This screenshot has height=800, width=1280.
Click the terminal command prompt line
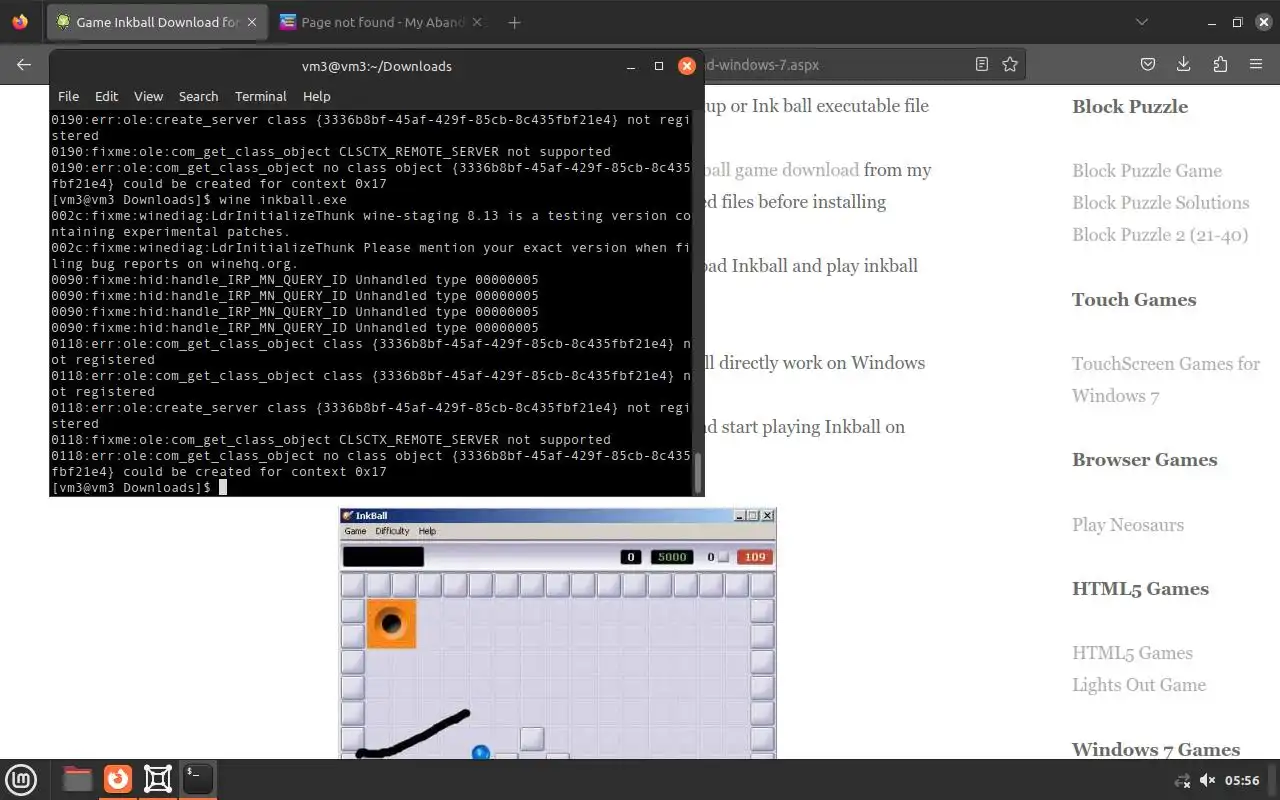click(370, 487)
